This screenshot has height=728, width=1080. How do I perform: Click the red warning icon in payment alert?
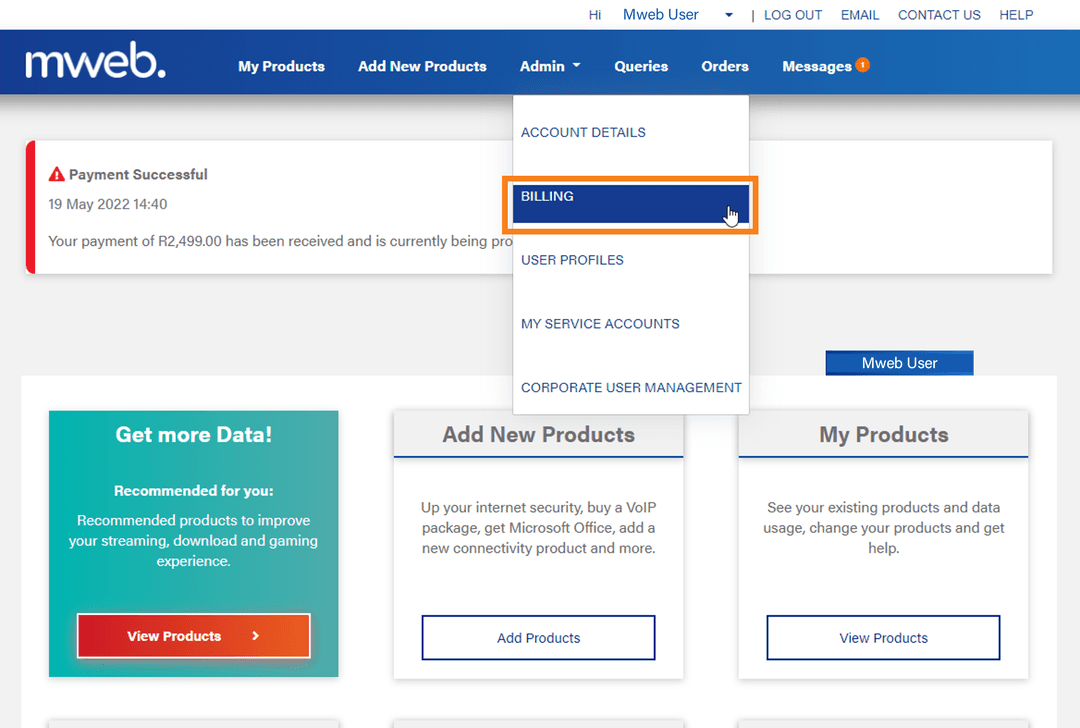(57, 173)
